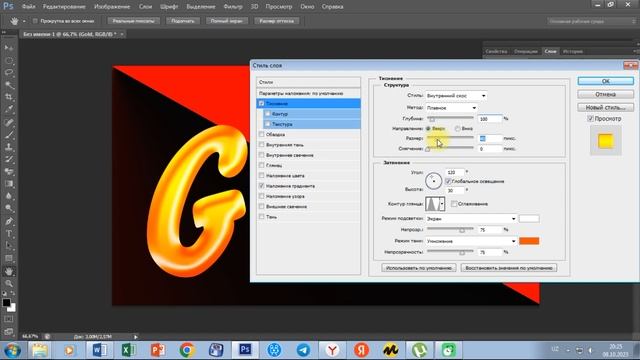The width and height of the screenshot is (640, 360).
Task: Open Telegram from the taskbar
Action: pyautogui.click(x=303, y=350)
